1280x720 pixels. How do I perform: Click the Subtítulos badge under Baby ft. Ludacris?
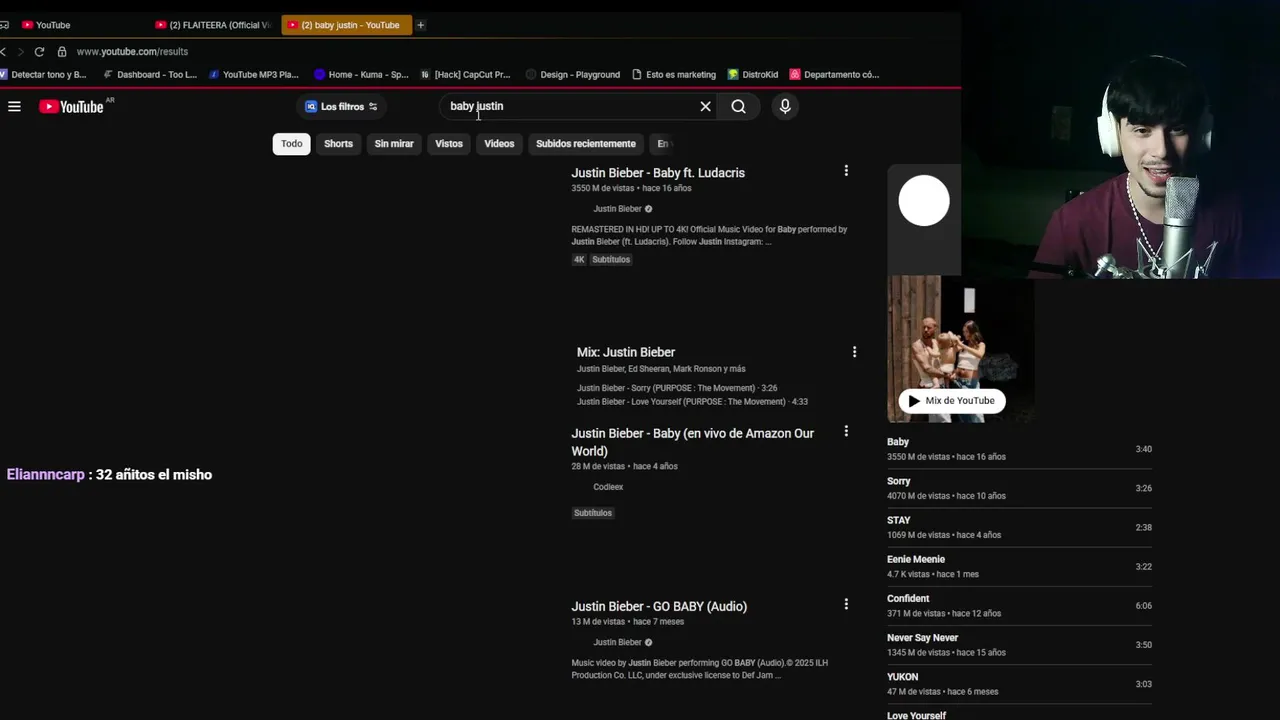pos(611,260)
